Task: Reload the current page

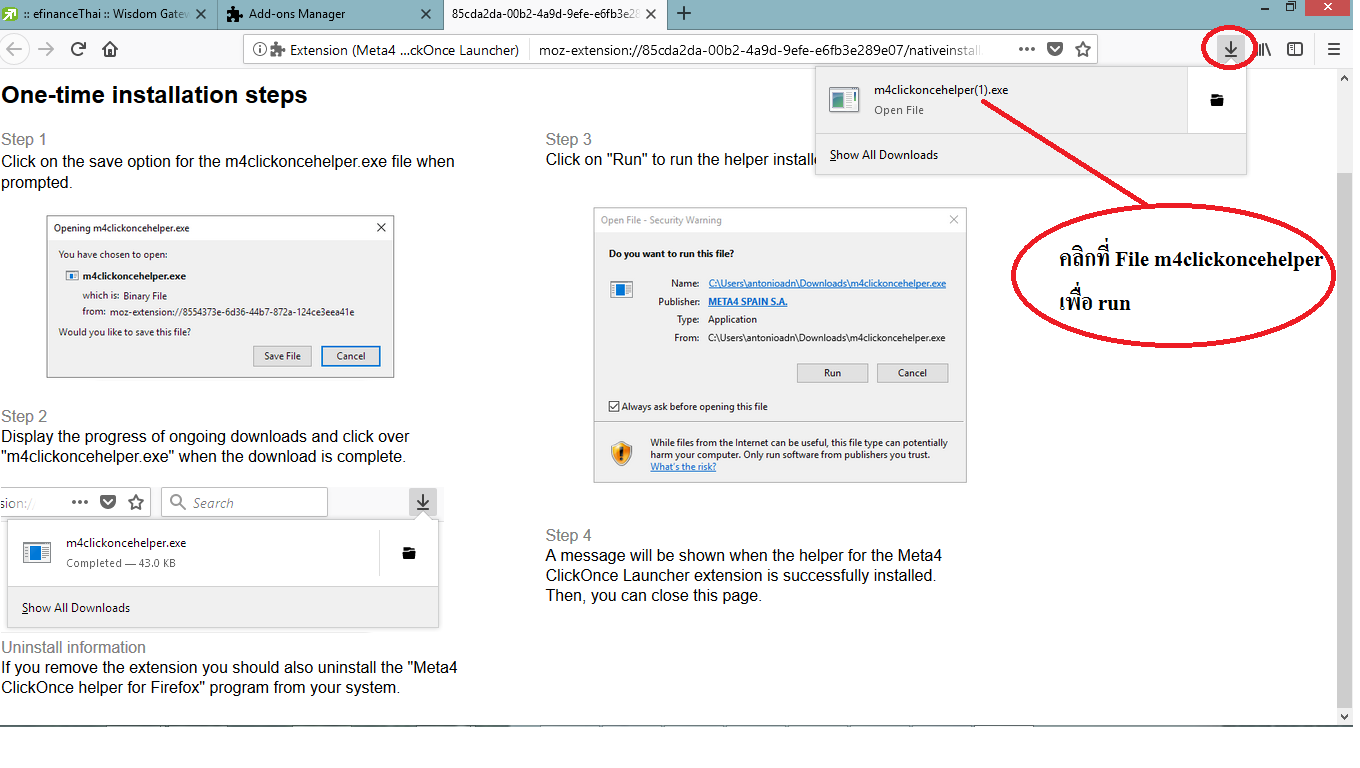Action: (x=78, y=49)
